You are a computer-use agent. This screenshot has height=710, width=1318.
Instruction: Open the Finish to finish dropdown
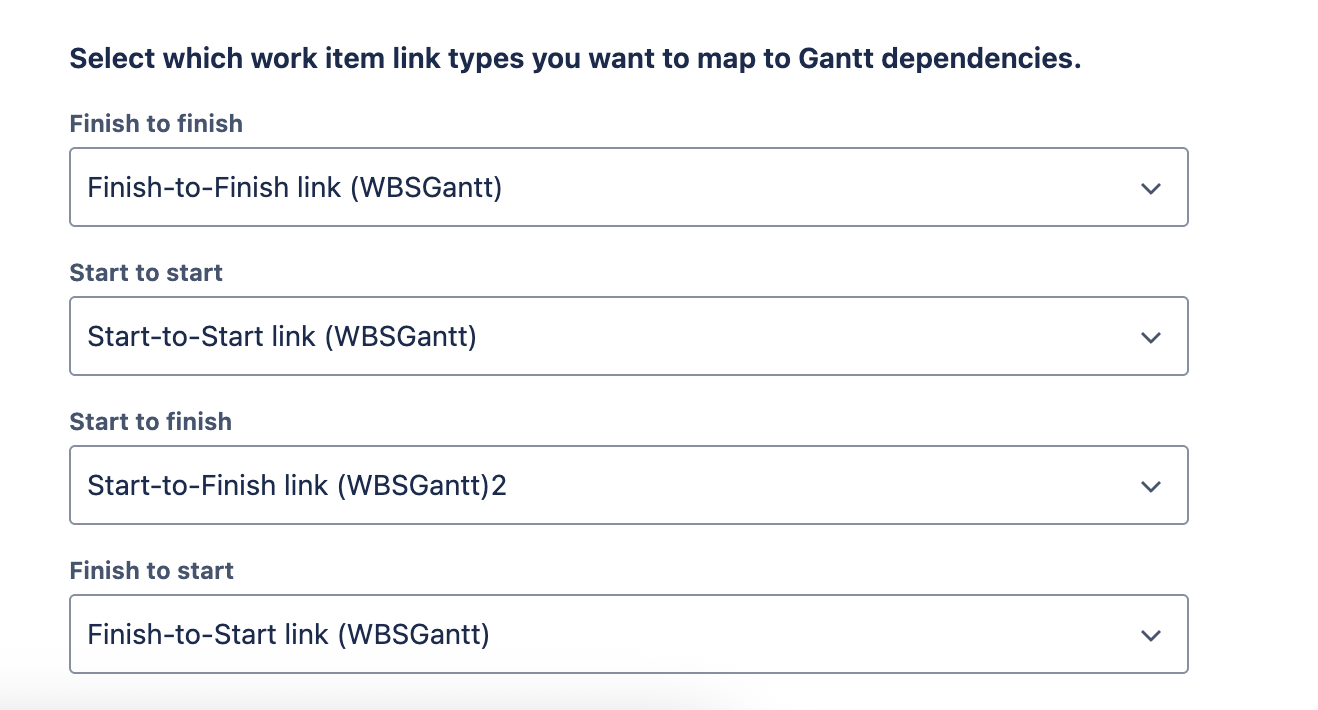click(x=628, y=188)
